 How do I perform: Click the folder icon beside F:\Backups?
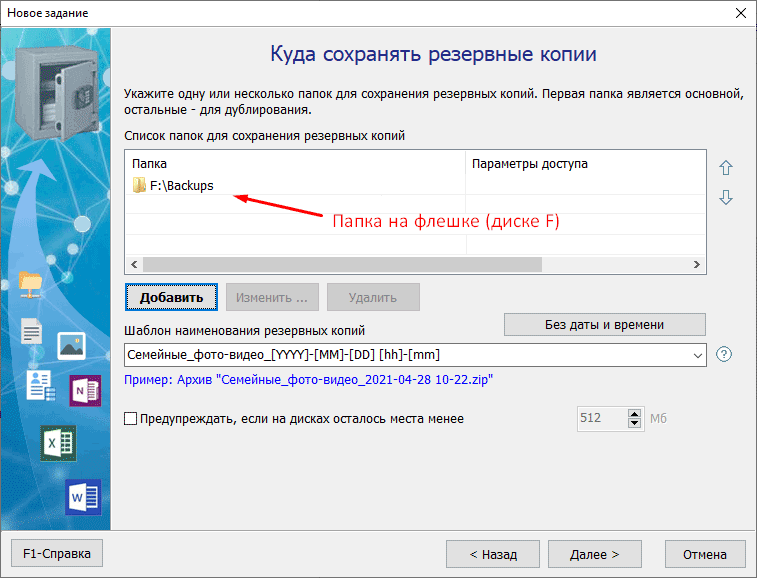click(139, 185)
